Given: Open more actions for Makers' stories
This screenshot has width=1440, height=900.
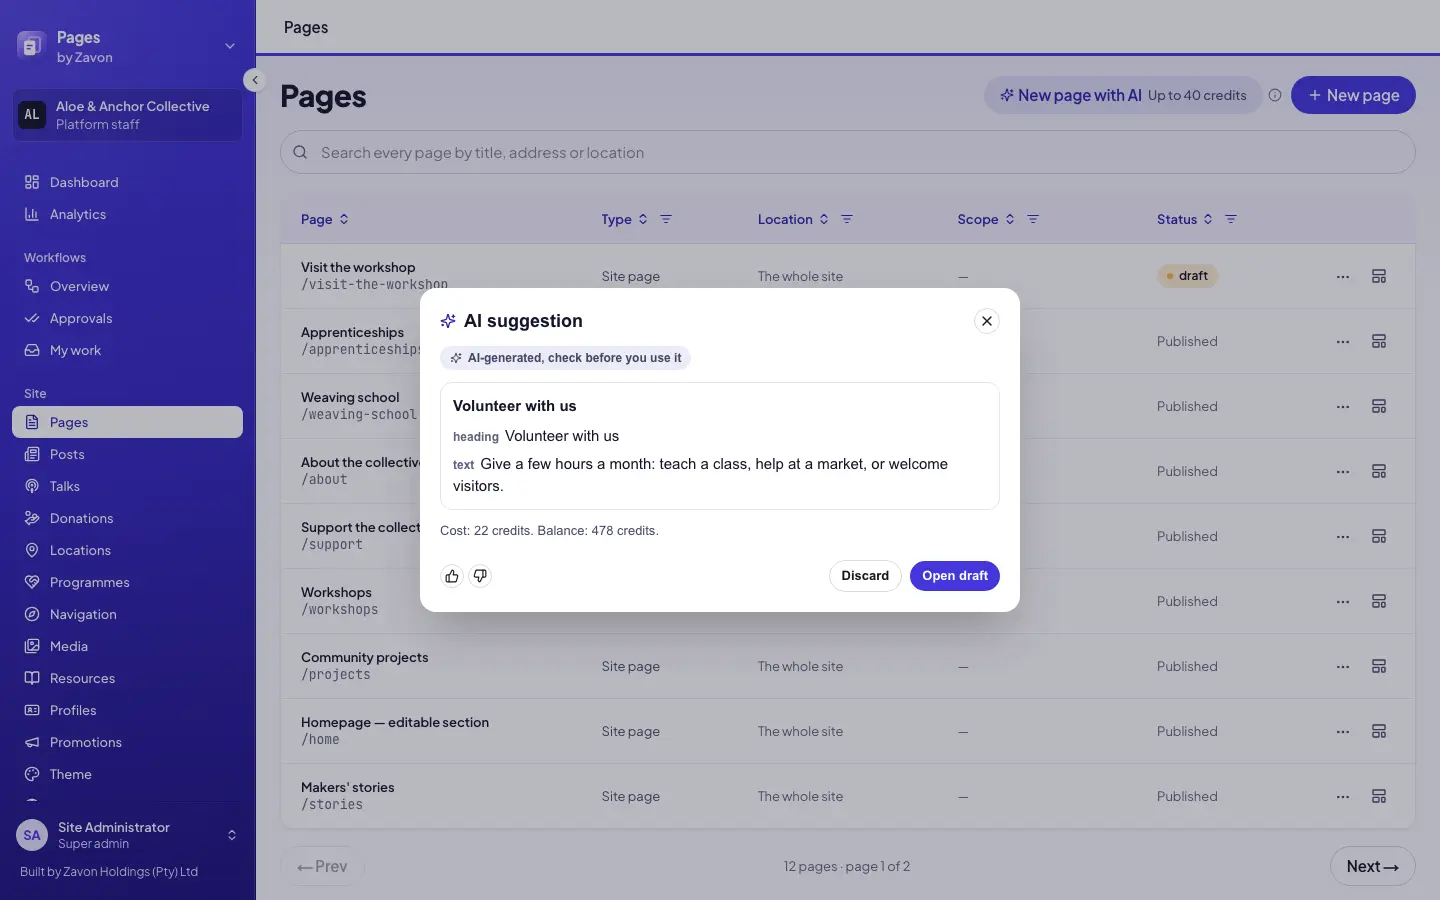Looking at the screenshot, I should (1343, 796).
